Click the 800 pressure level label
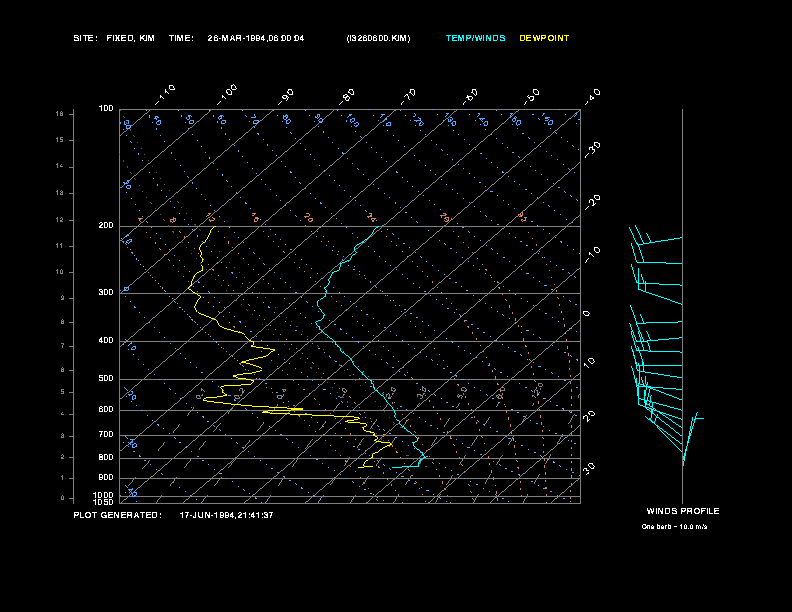 pyautogui.click(x=106, y=457)
